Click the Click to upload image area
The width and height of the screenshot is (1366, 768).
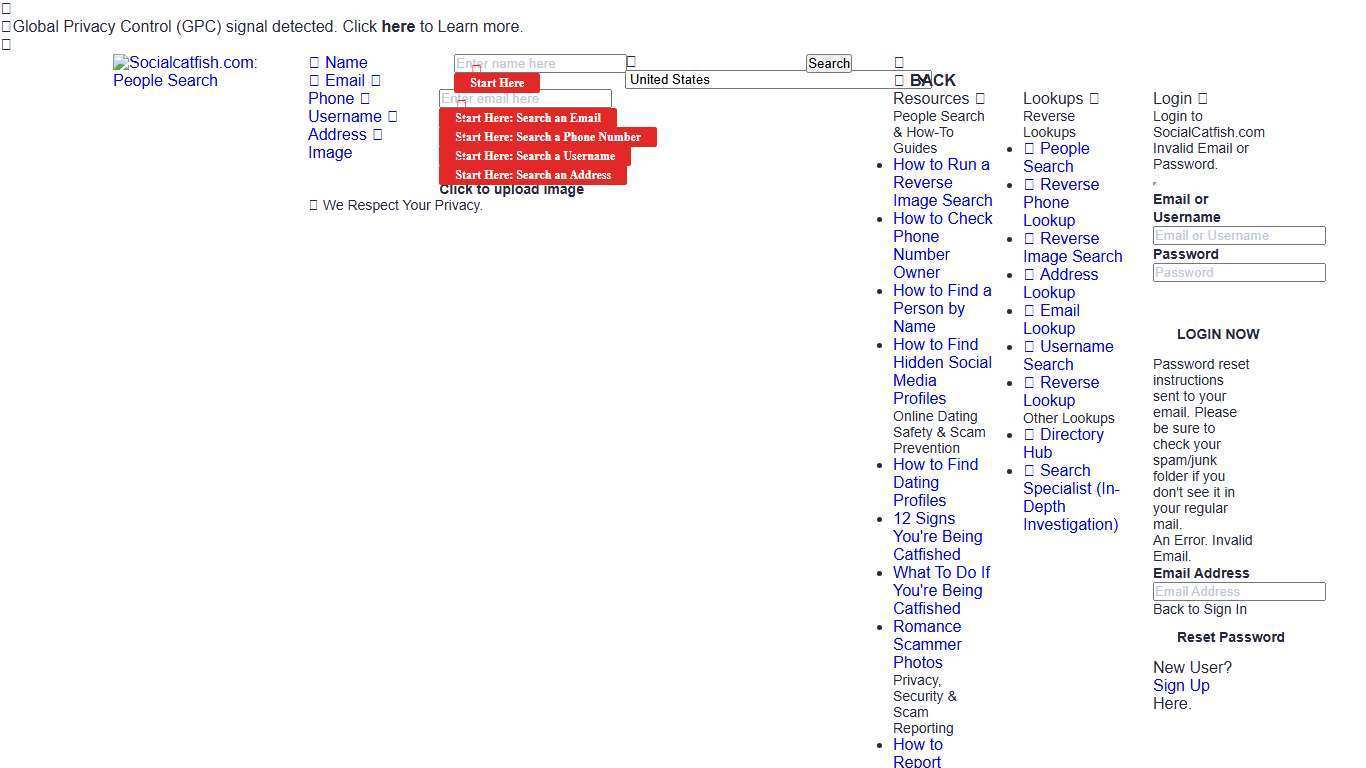511,189
